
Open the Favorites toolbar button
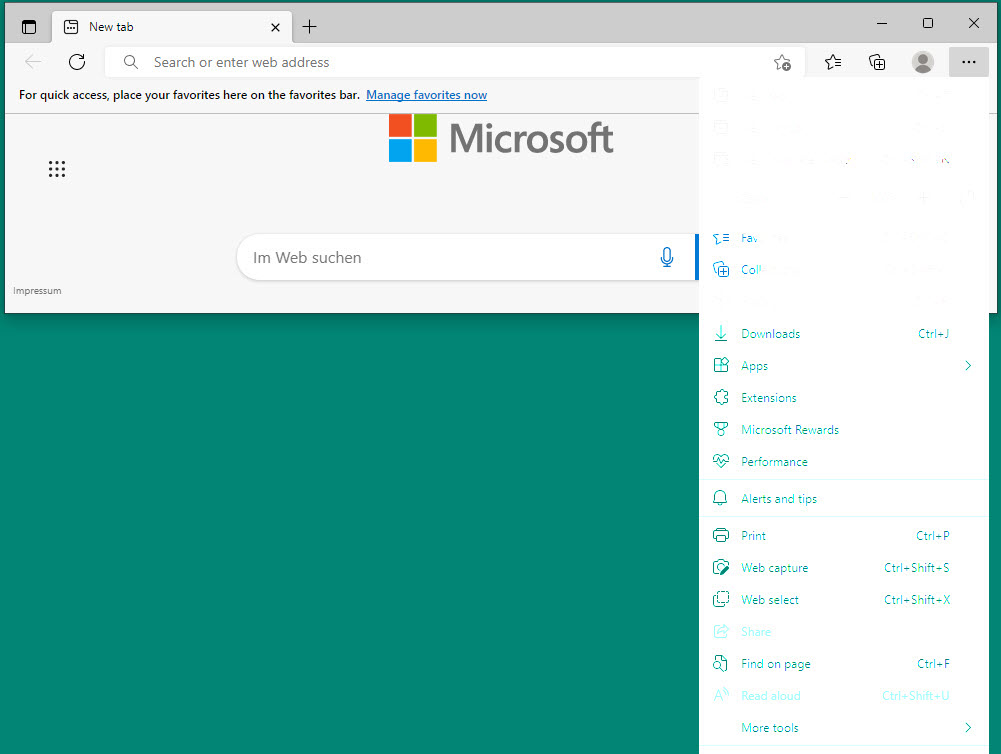point(832,62)
